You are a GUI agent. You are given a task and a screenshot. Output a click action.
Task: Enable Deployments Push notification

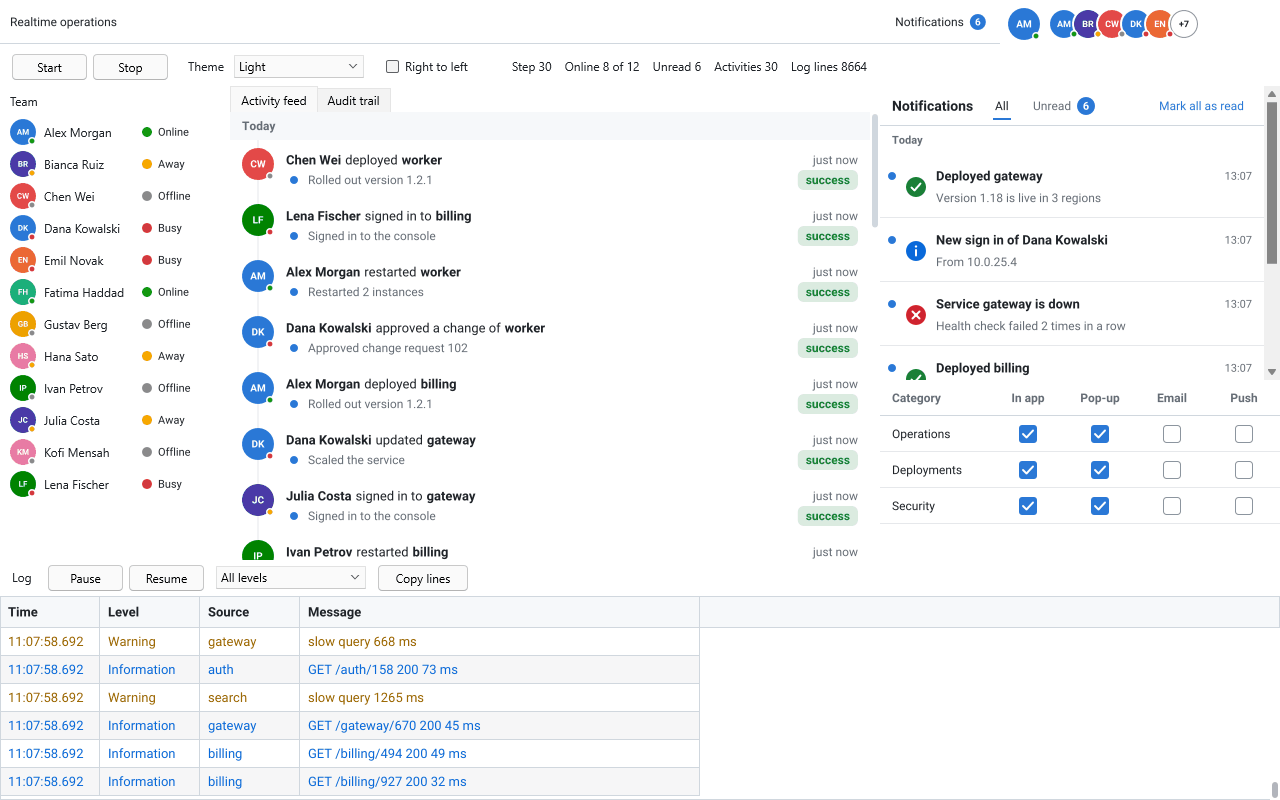coord(1244,470)
